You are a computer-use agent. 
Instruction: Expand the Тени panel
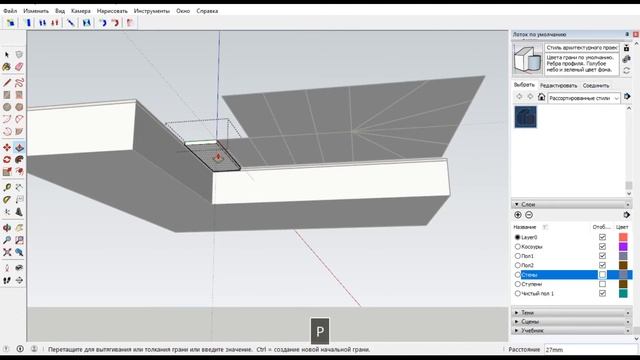[x=571, y=313]
